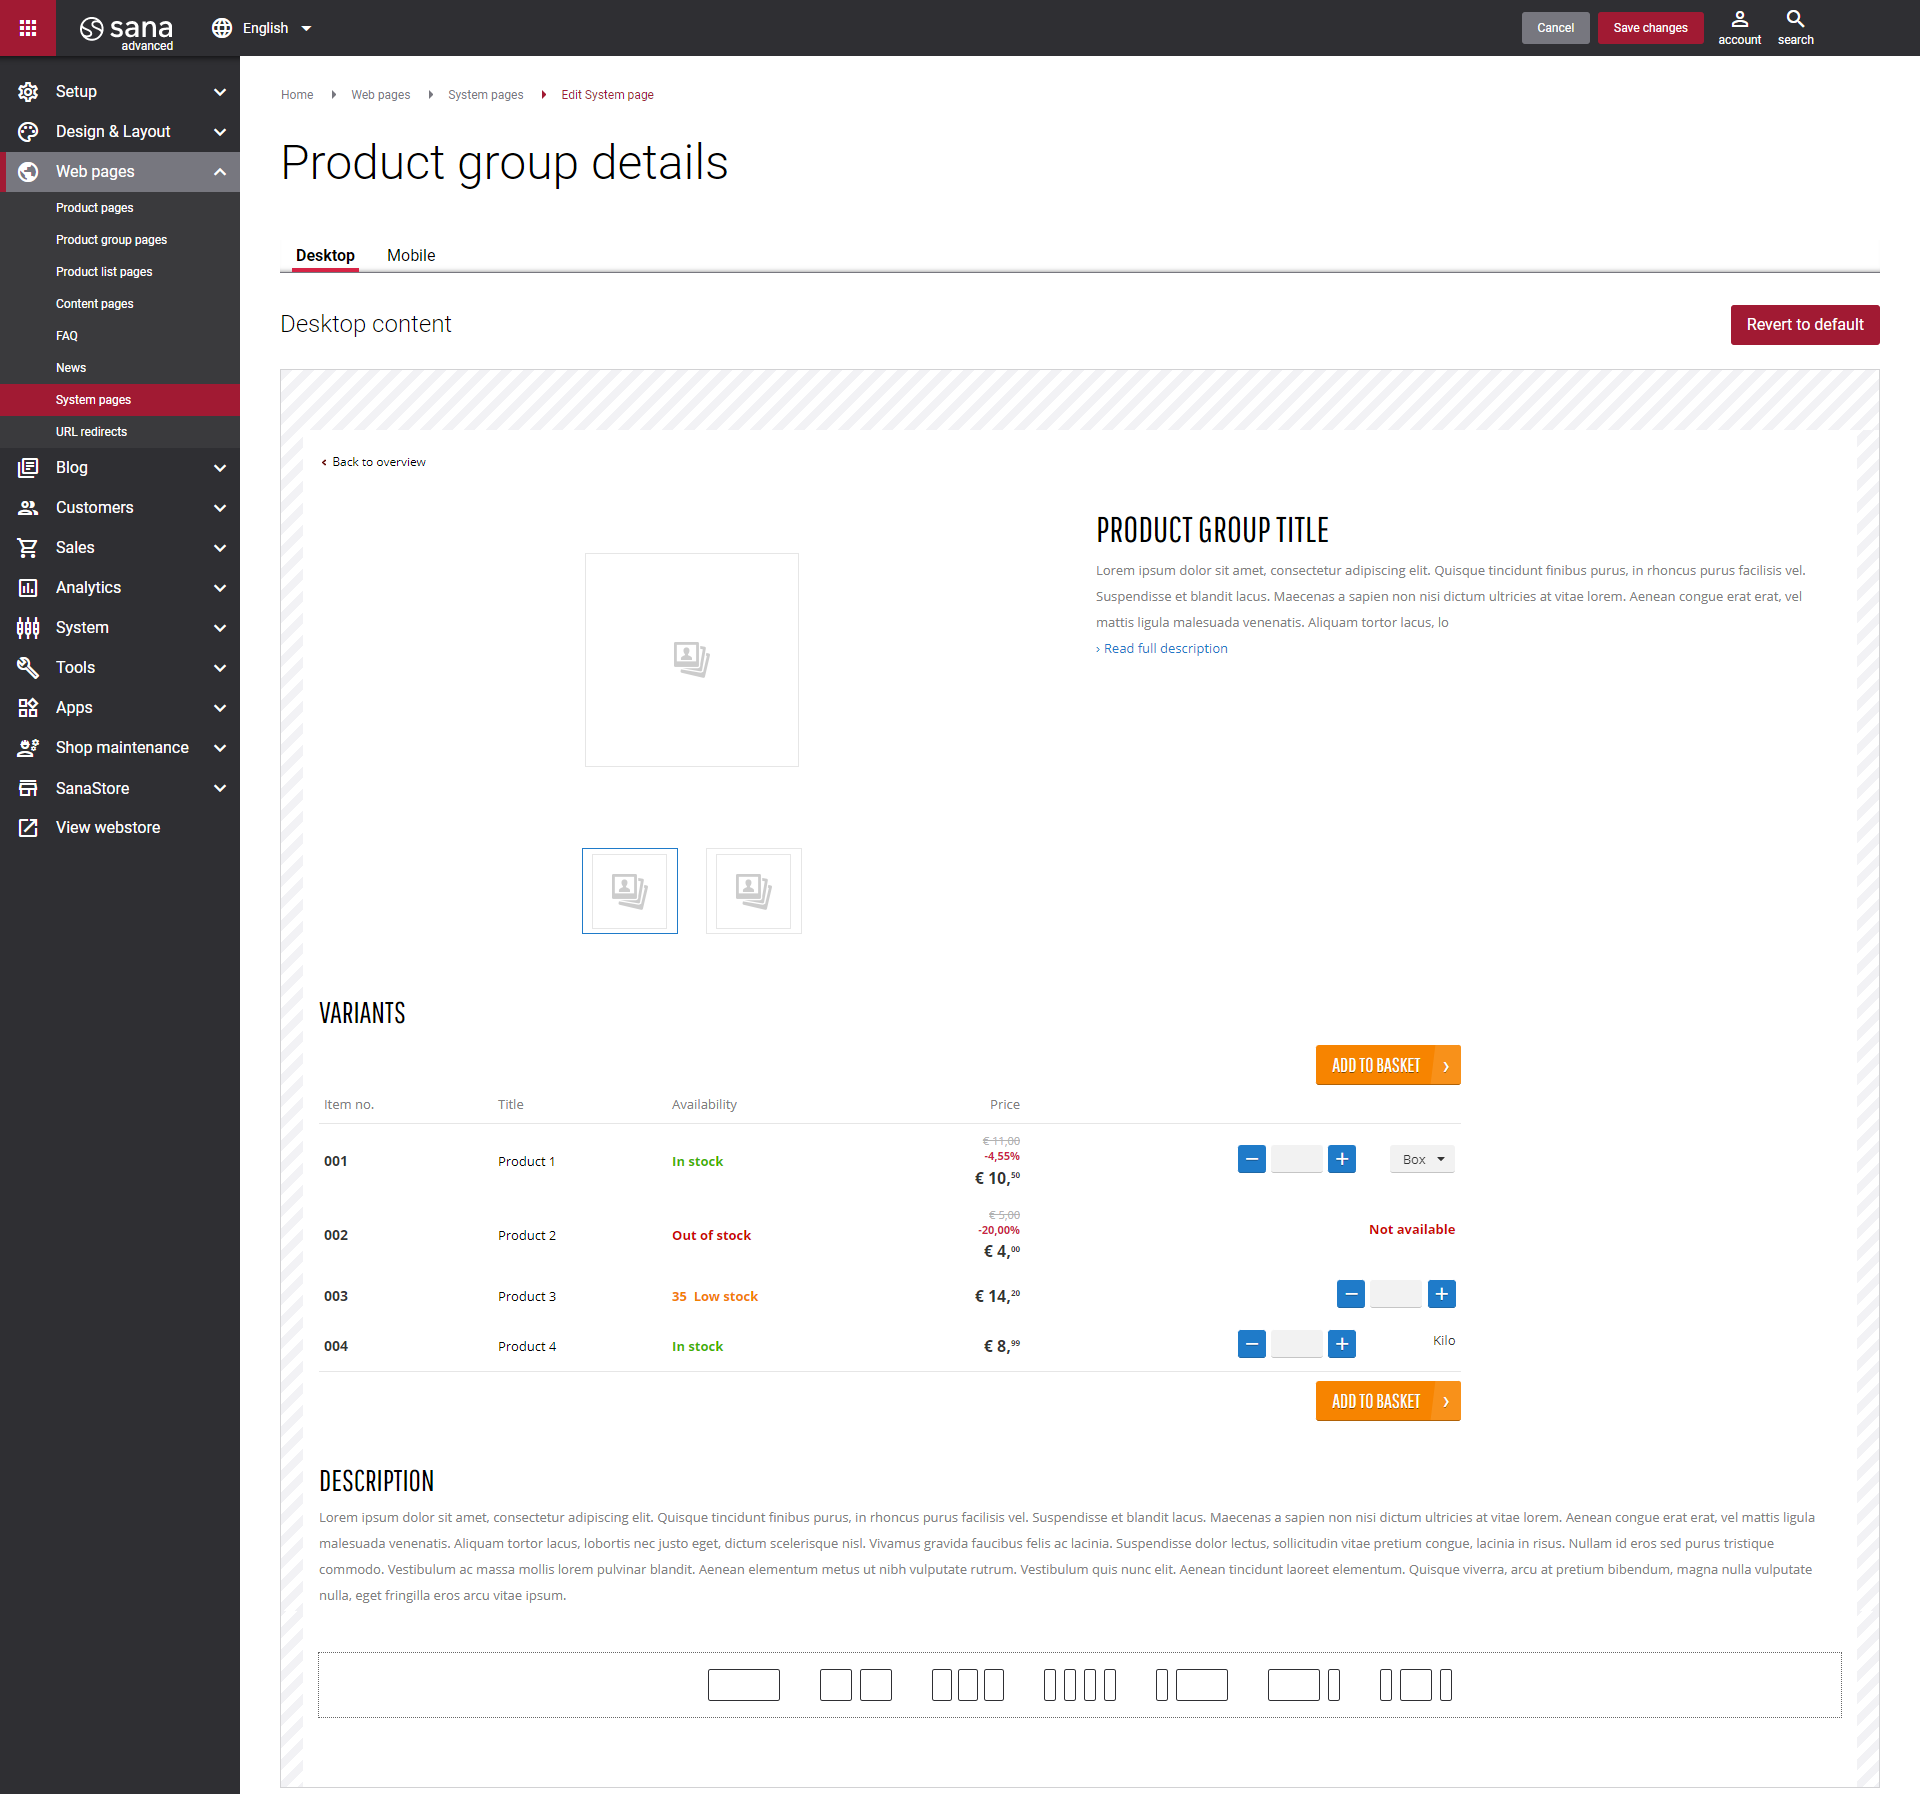1920x1794 pixels.
Task: Select the two equal columns layout icon
Action: pos(856,1685)
